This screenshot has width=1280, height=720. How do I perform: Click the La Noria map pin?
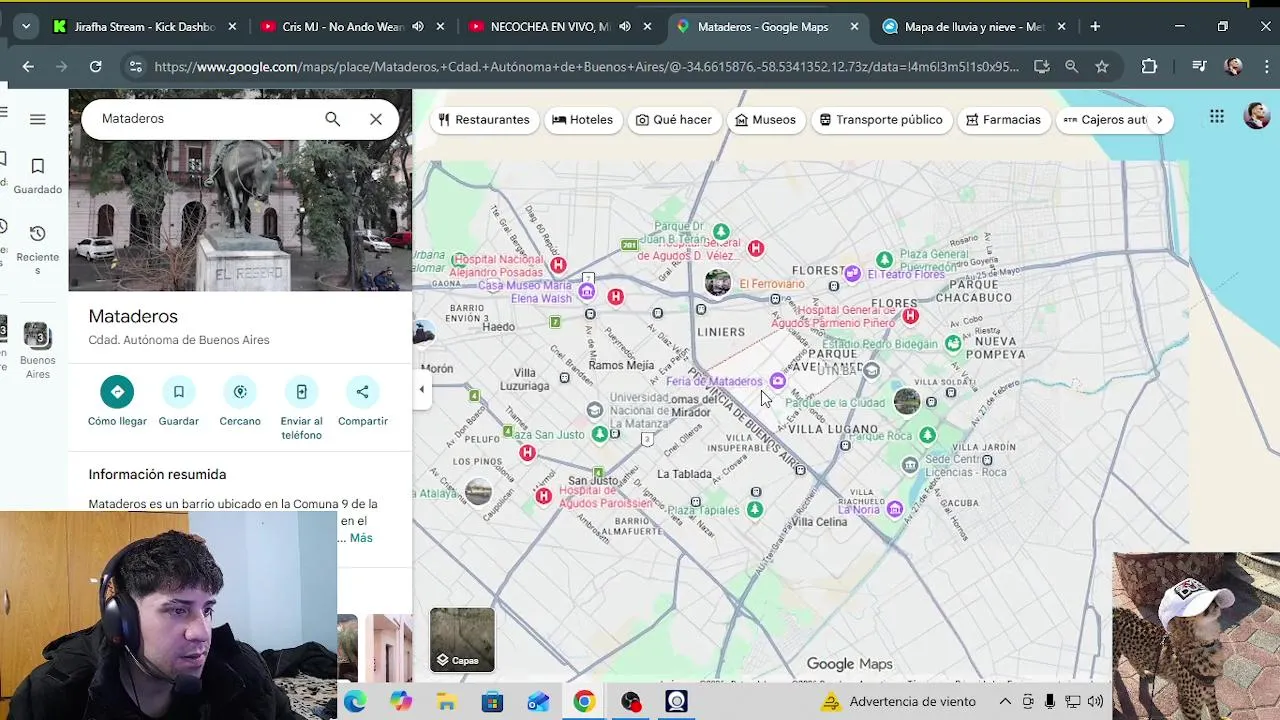(x=895, y=510)
